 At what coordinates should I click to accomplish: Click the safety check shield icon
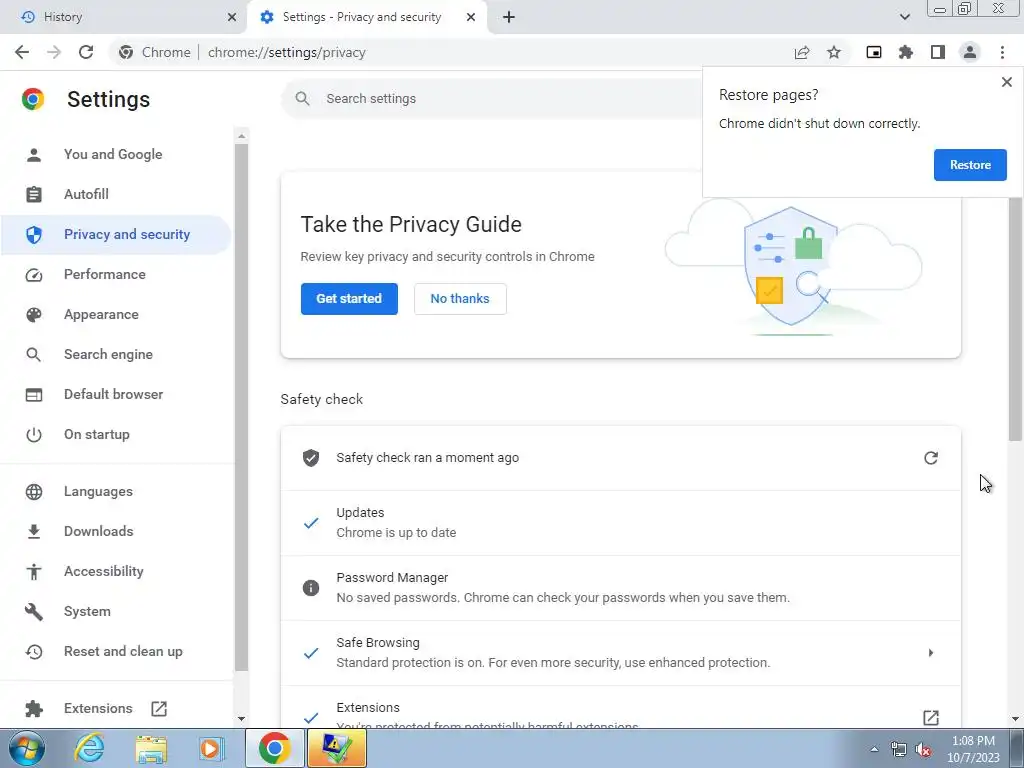(311, 458)
